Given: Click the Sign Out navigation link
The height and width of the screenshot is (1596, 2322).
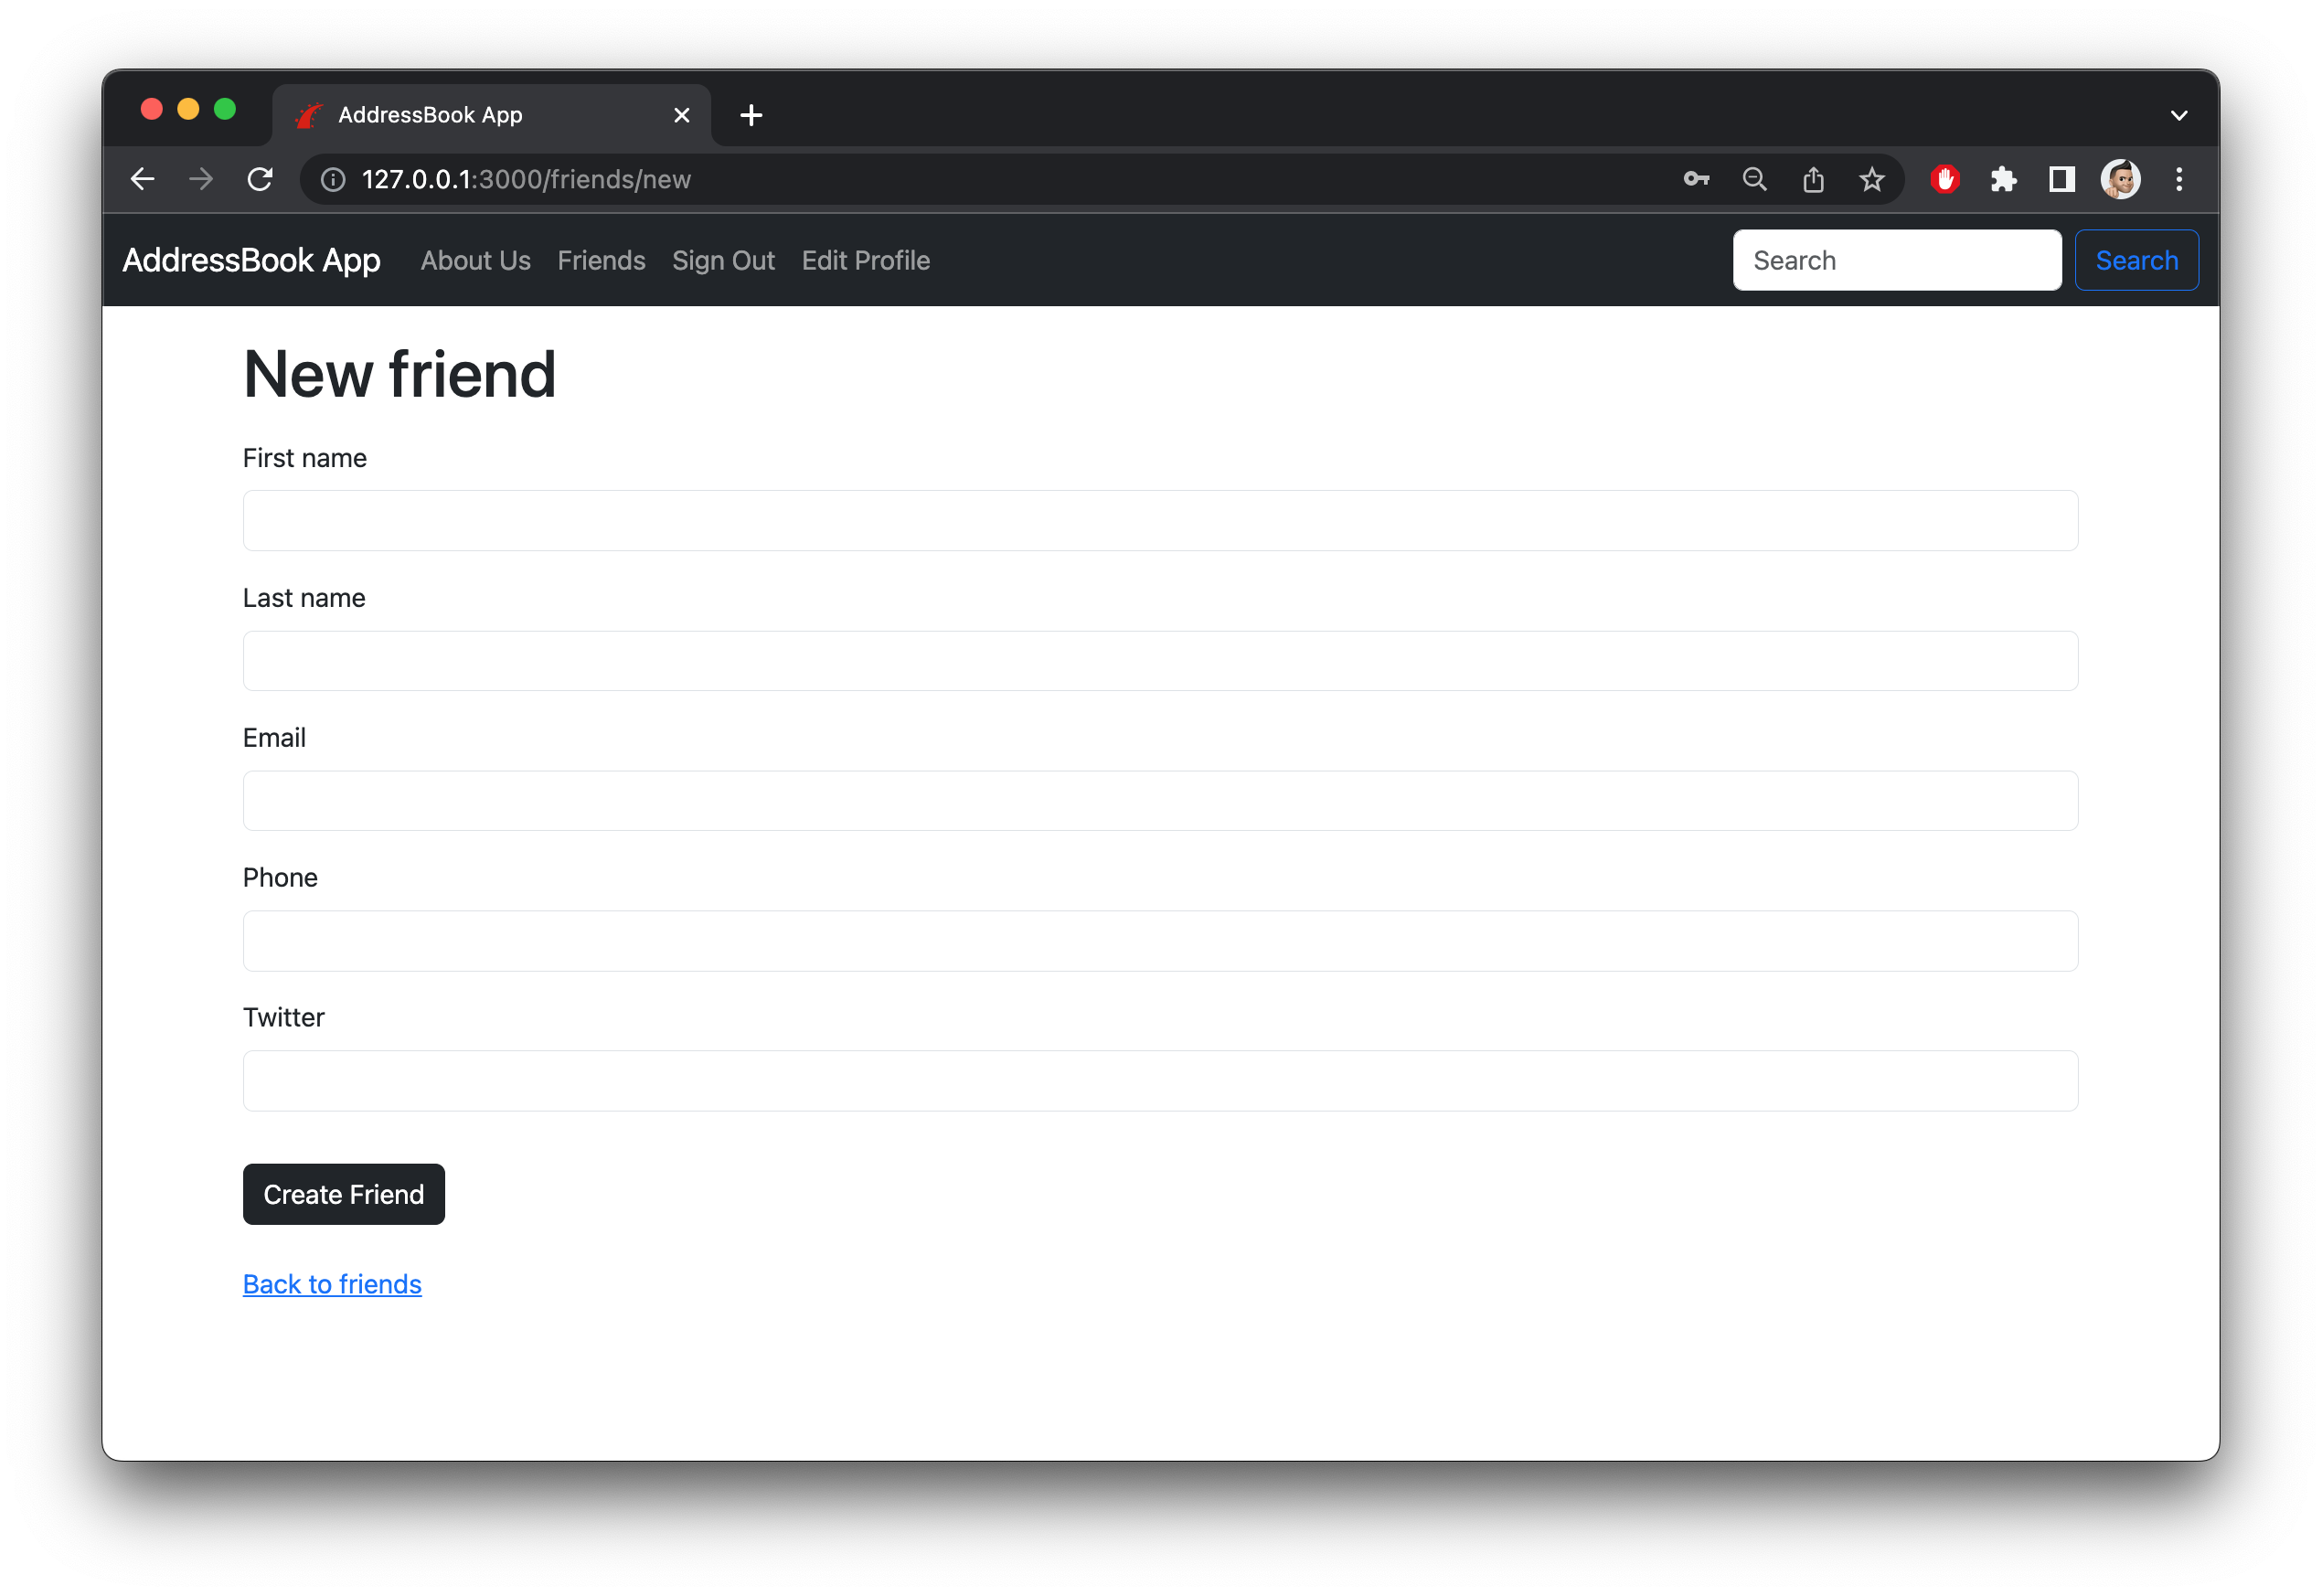Looking at the screenshot, I should click(x=723, y=261).
